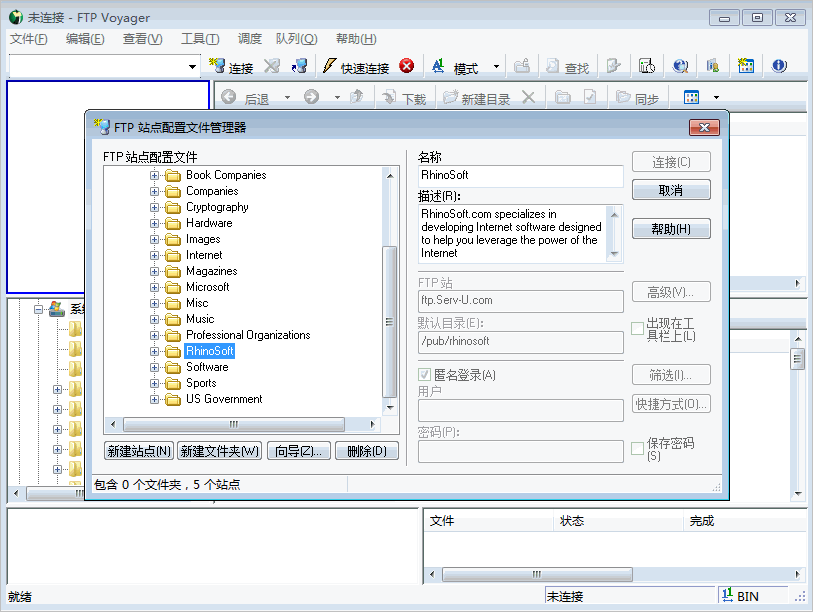The image size is (813, 612).
Task: Close the FTP 站点配置文件管理器 dialog
Action: (704, 128)
